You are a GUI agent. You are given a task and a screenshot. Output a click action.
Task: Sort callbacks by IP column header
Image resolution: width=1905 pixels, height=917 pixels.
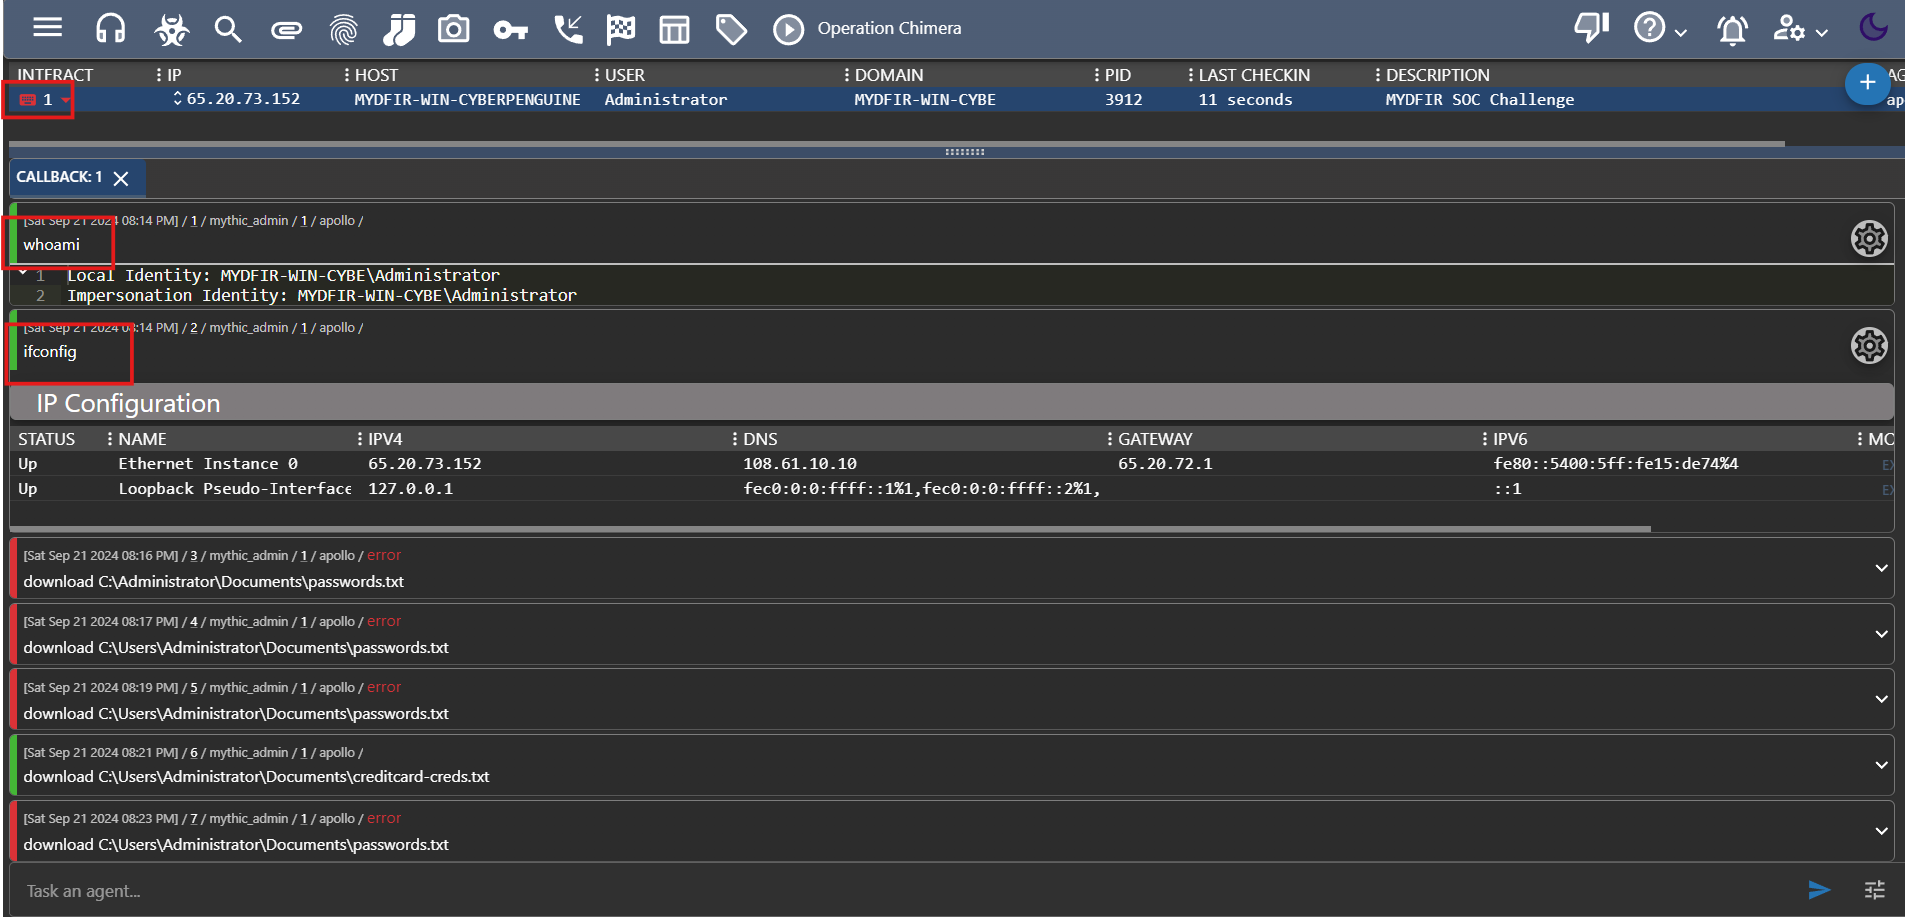pyautogui.click(x=174, y=75)
